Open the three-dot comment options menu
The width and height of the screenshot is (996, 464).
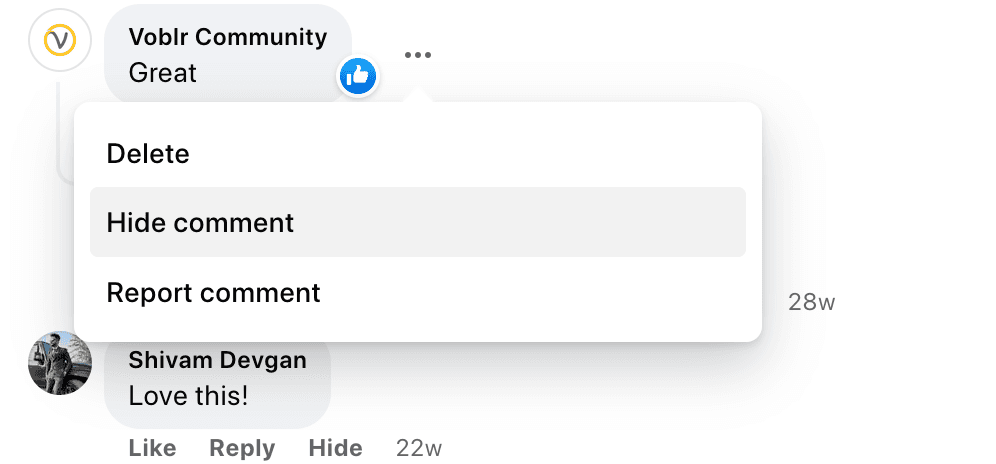418,55
